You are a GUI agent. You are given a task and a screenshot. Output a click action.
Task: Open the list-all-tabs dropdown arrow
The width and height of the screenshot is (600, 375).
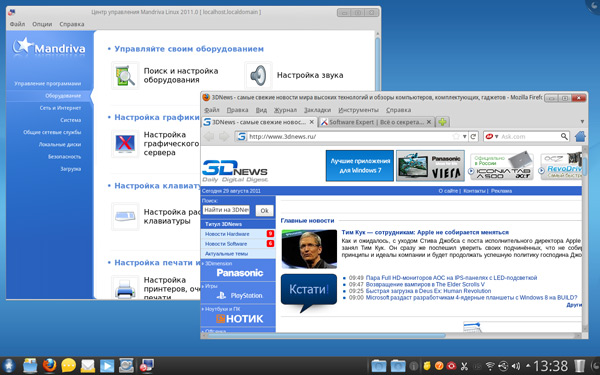coord(582,122)
